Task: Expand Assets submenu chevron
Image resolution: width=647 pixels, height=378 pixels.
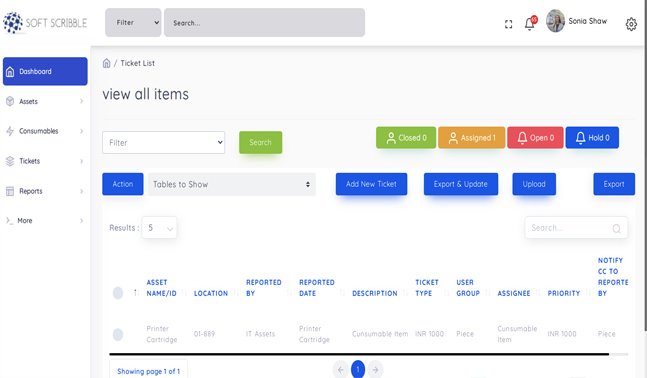Action: 81,101
